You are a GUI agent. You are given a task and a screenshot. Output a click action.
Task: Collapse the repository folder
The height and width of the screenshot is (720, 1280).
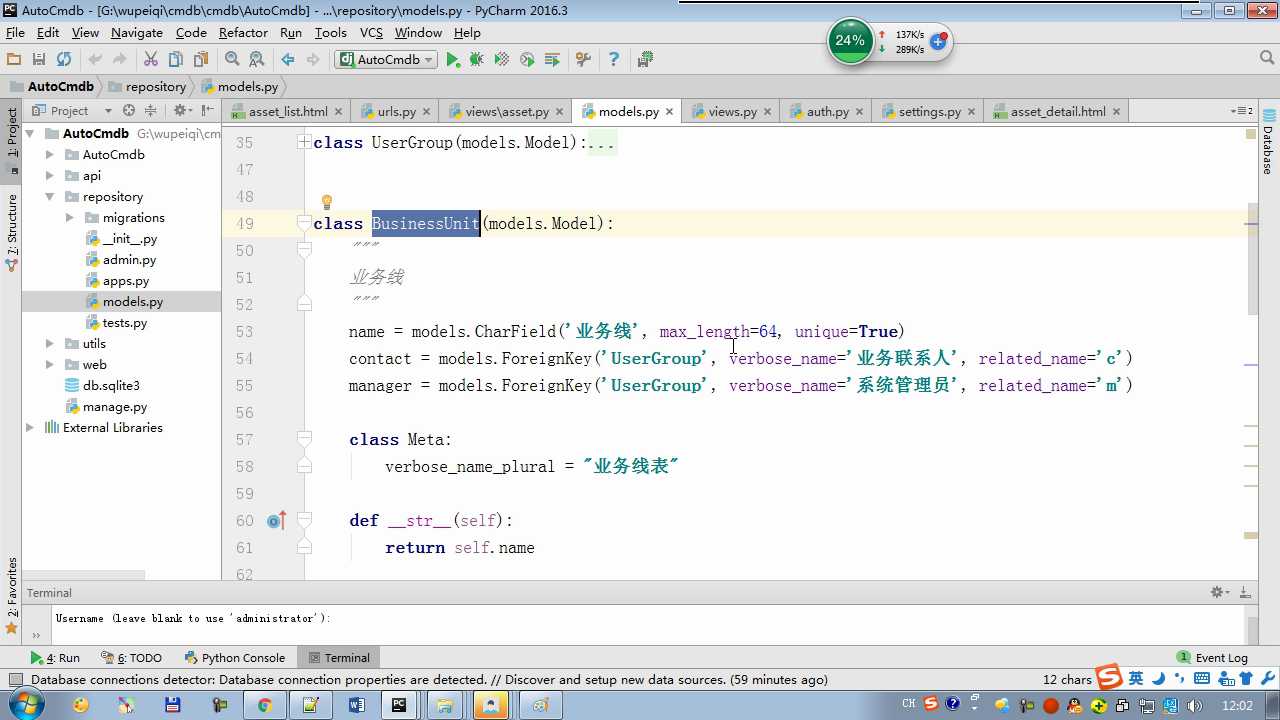tap(50, 197)
